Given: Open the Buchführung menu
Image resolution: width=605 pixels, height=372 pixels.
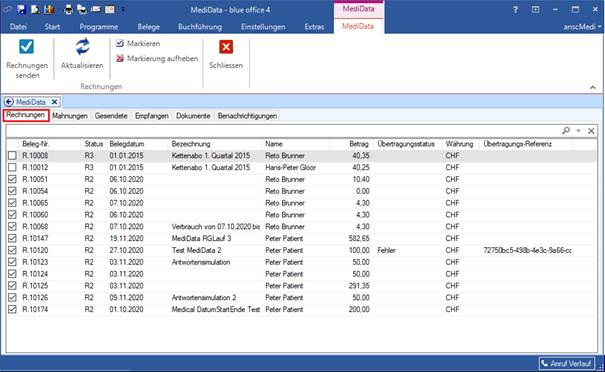Looking at the screenshot, I should (200, 27).
